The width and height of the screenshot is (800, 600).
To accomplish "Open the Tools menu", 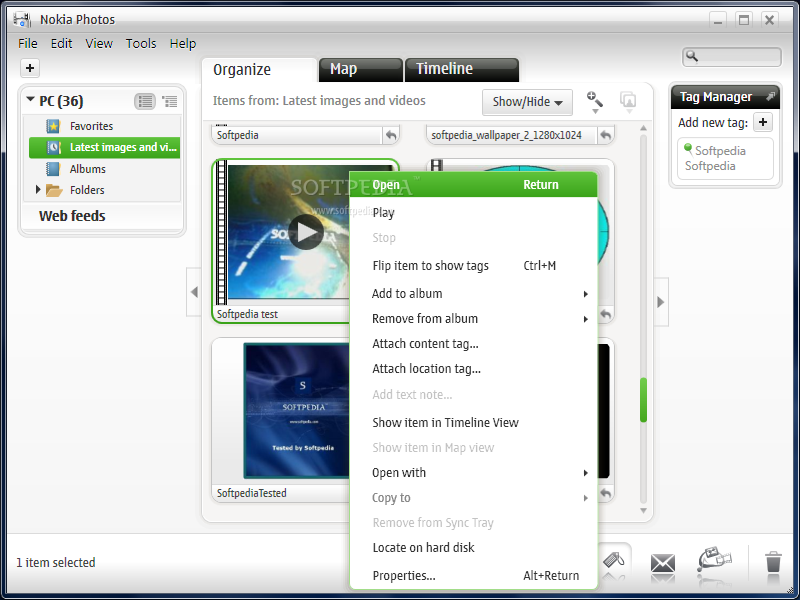I will pyautogui.click(x=141, y=44).
